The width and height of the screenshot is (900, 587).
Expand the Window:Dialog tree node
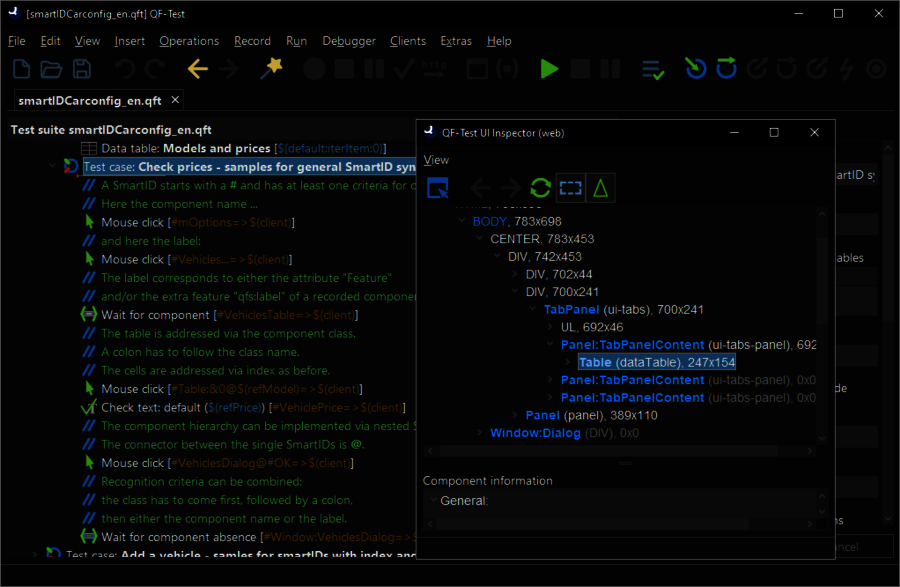coord(478,433)
